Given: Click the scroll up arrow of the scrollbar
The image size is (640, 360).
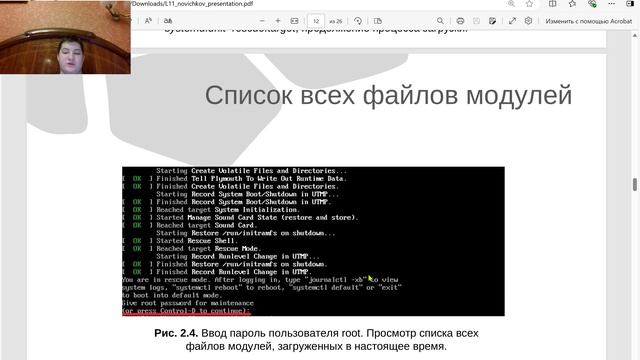Looking at the screenshot, I should click(635, 36).
